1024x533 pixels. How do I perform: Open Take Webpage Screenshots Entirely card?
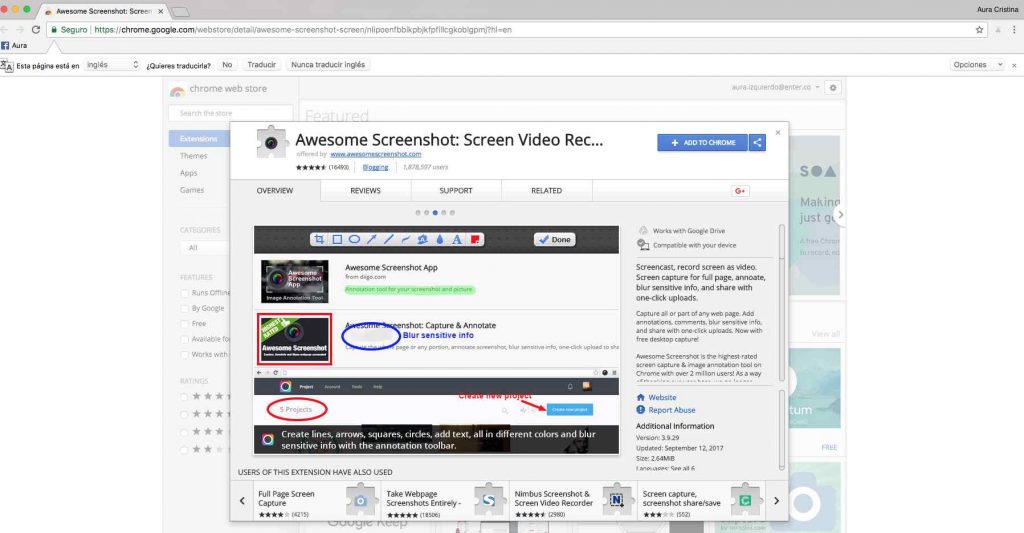445,502
